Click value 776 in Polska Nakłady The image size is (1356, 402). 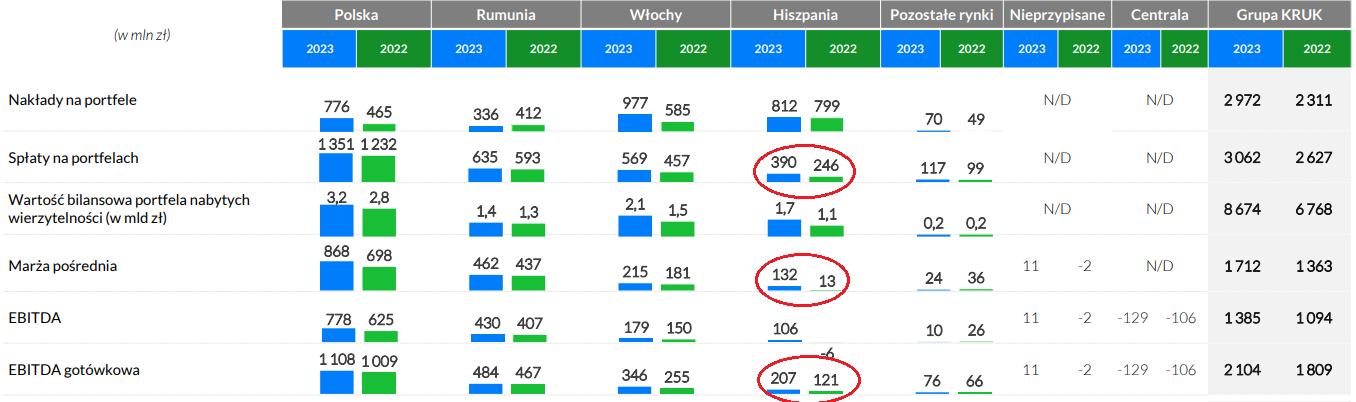[336, 106]
